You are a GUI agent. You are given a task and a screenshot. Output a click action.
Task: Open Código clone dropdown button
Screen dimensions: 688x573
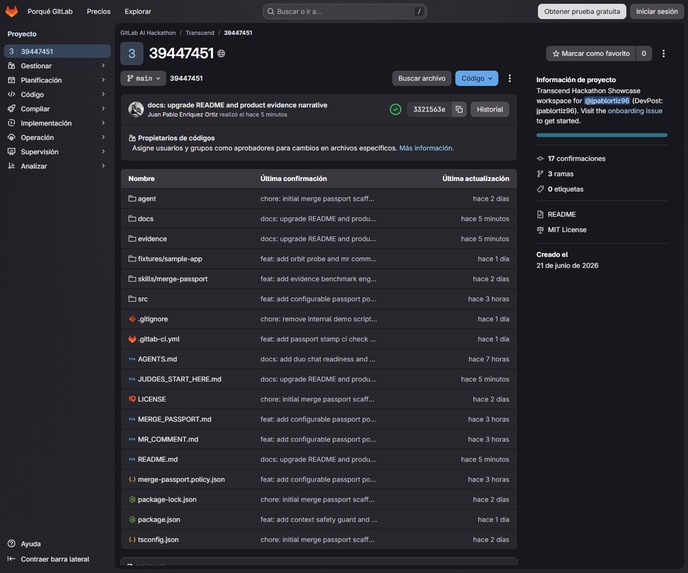coord(477,78)
